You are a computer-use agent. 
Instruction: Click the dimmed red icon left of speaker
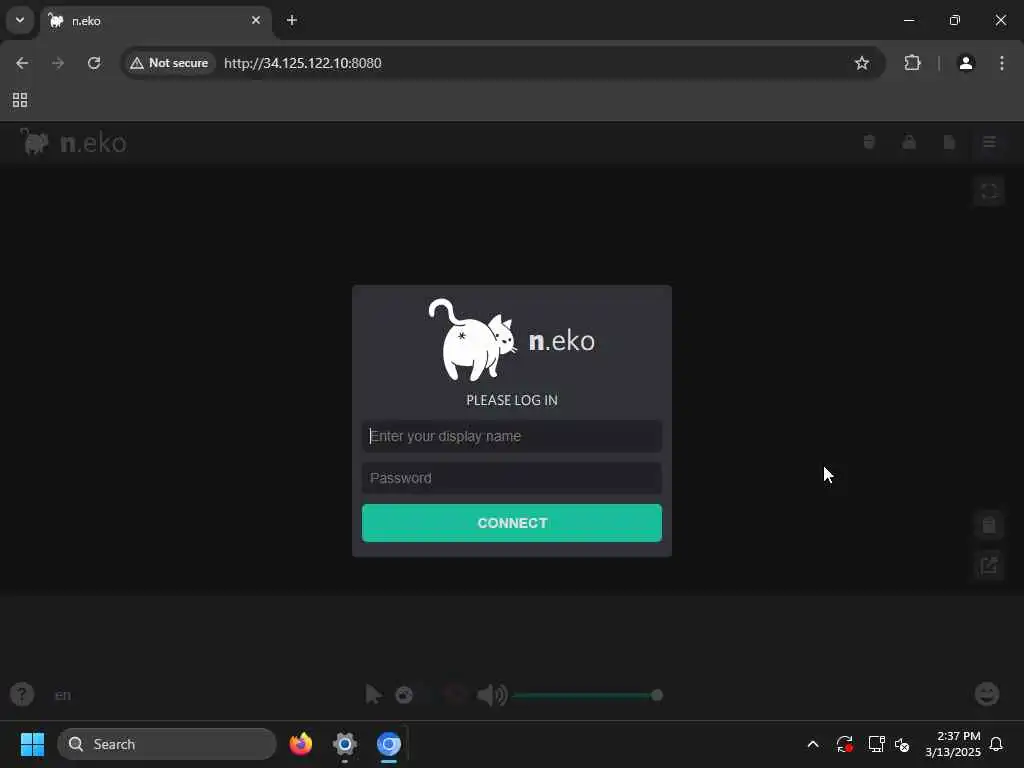pyautogui.click(x=455, y=694)
